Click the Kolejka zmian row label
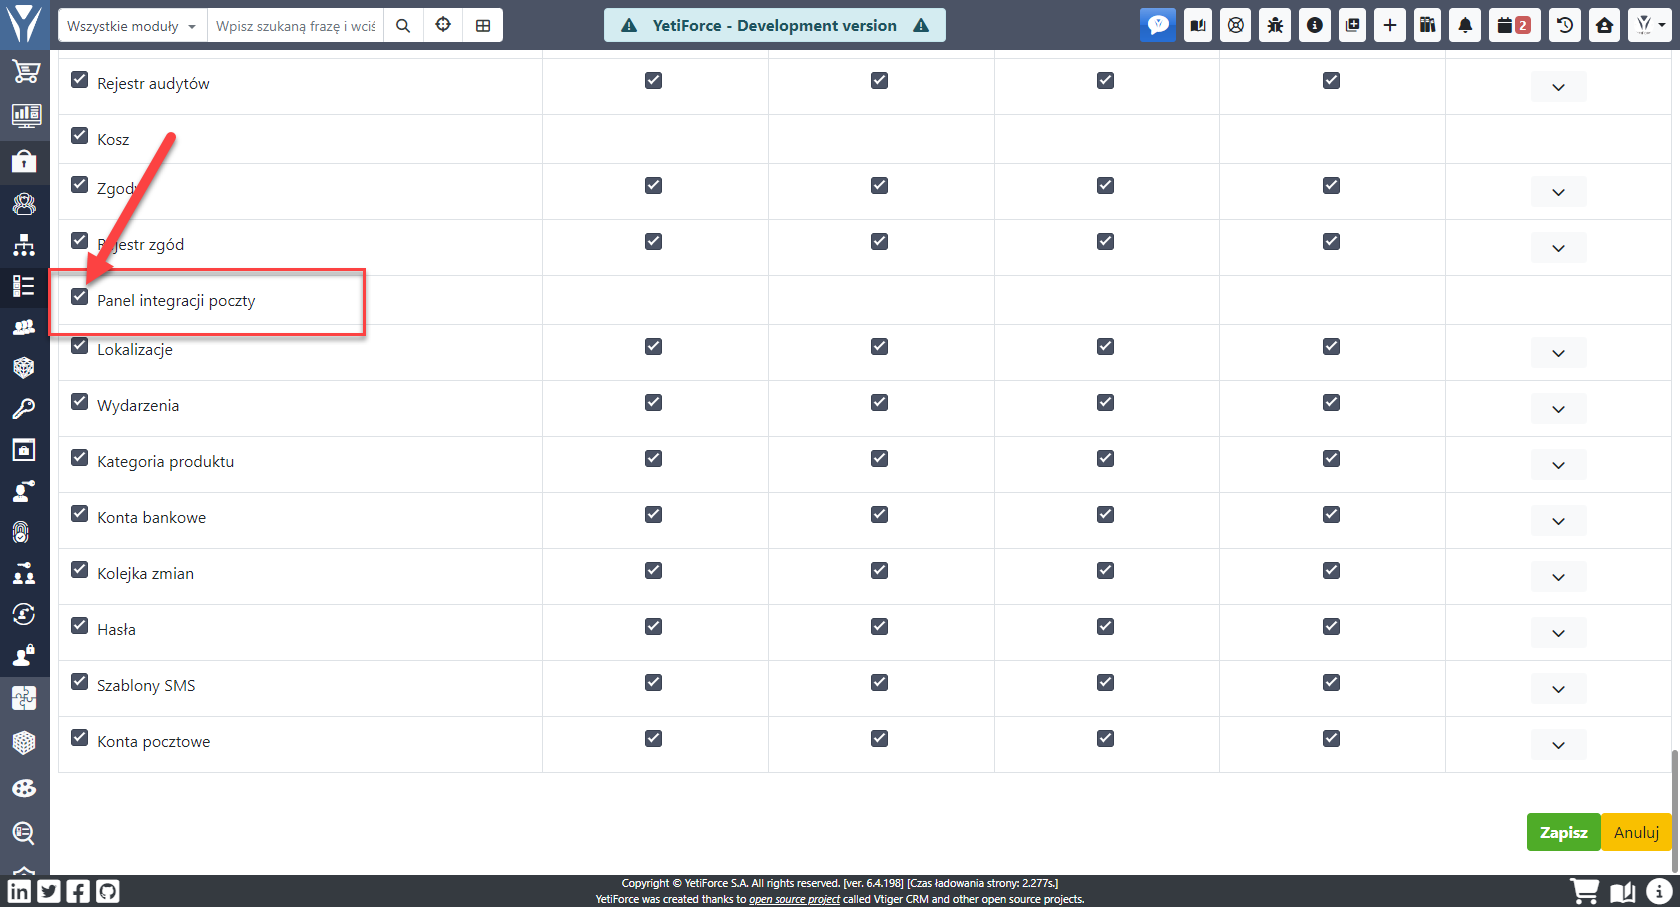 [x=145, y=573]
